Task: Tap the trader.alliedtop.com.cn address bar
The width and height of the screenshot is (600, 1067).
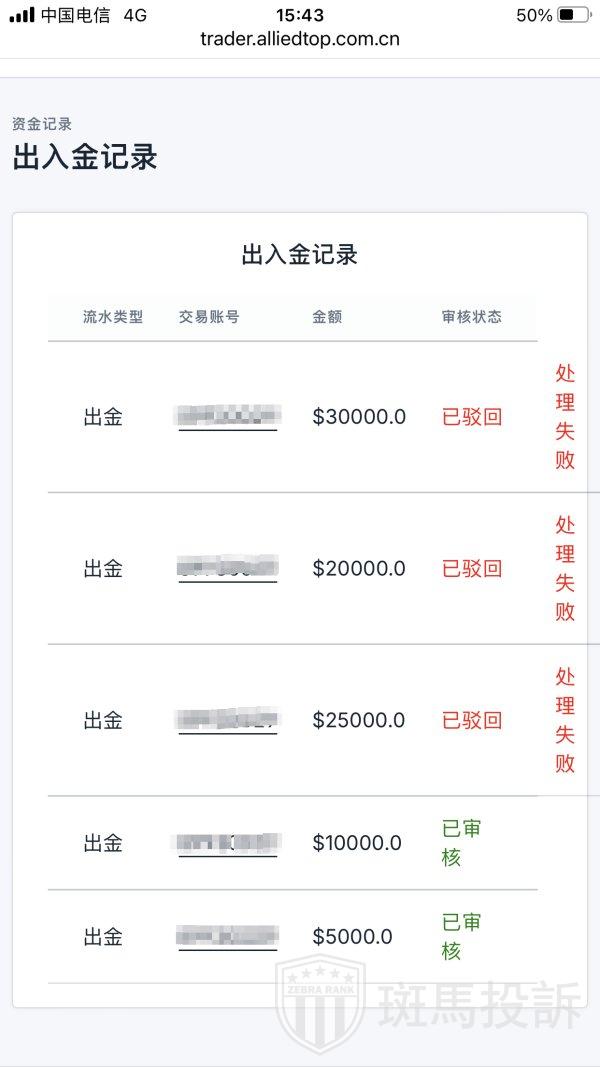Action: tap(300, 40)
